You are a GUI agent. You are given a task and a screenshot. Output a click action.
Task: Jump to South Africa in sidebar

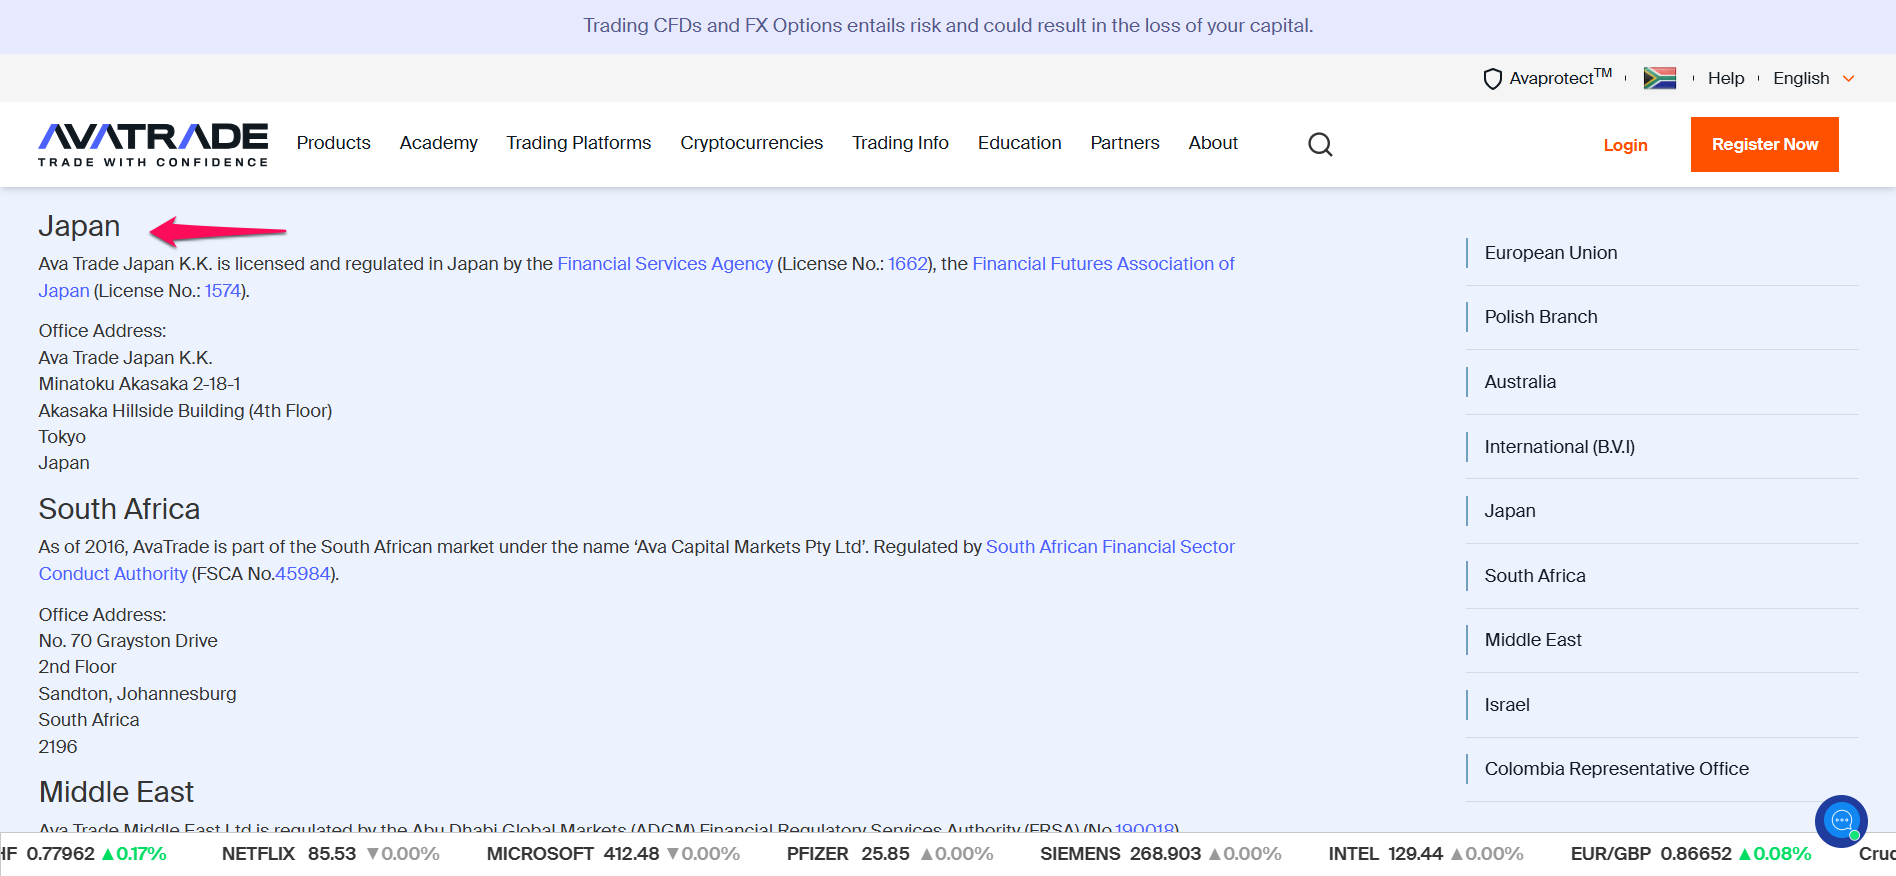click(x=1534, y=576)
